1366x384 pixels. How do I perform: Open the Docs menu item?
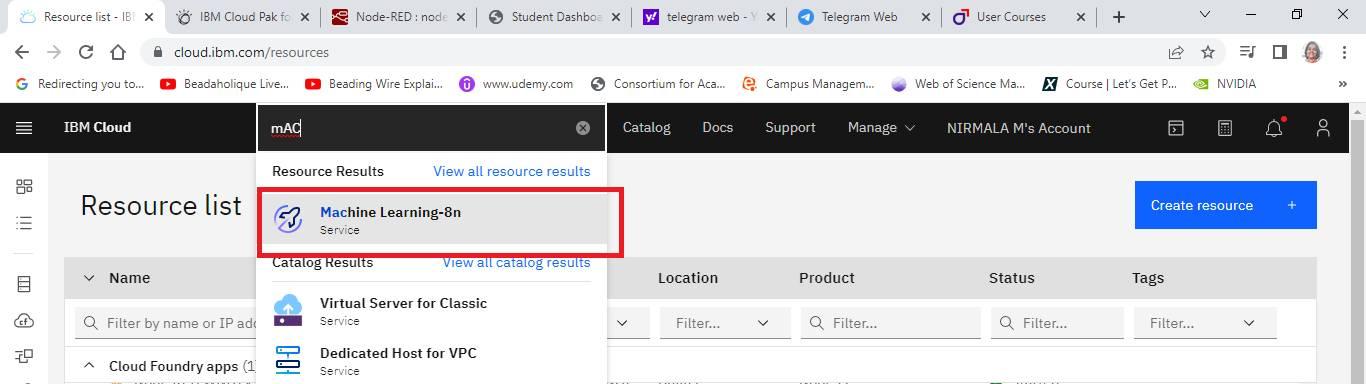click(718, 128)
